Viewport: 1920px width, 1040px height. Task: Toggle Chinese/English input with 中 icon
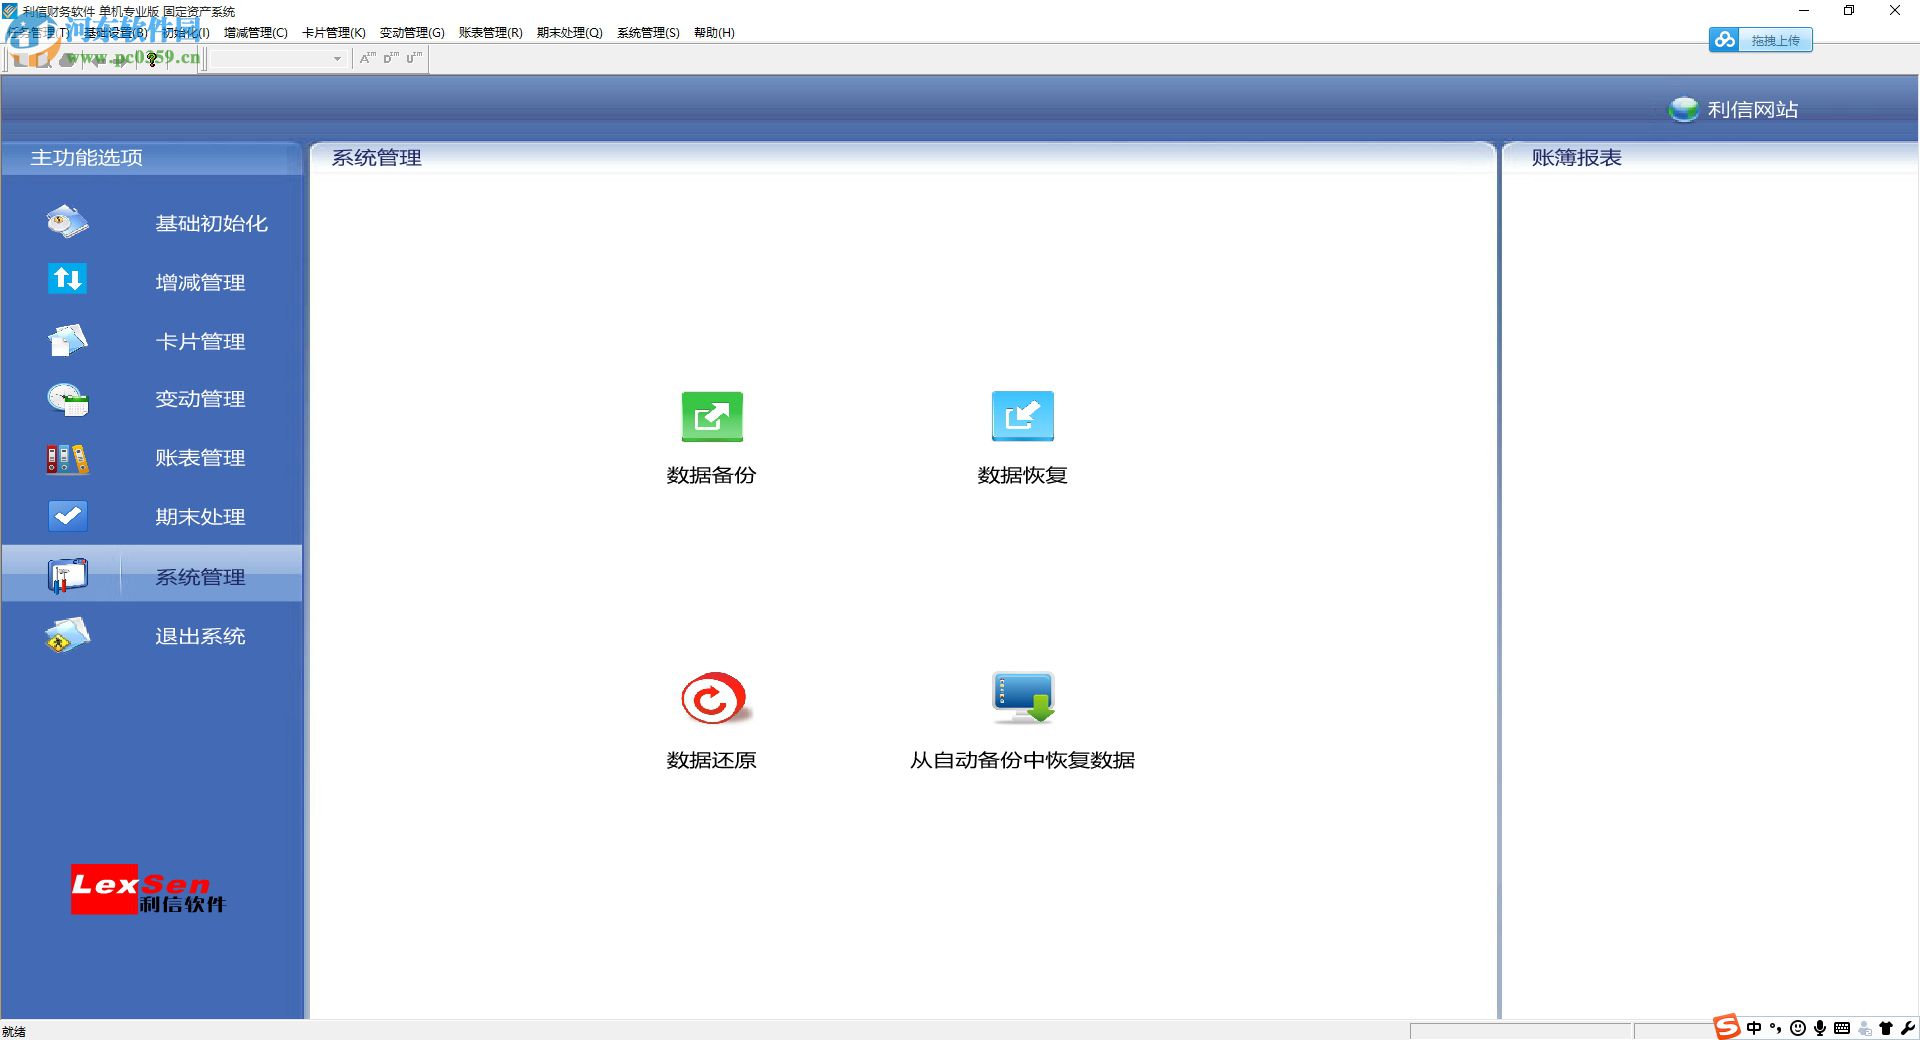(x=1753, y=1028)
